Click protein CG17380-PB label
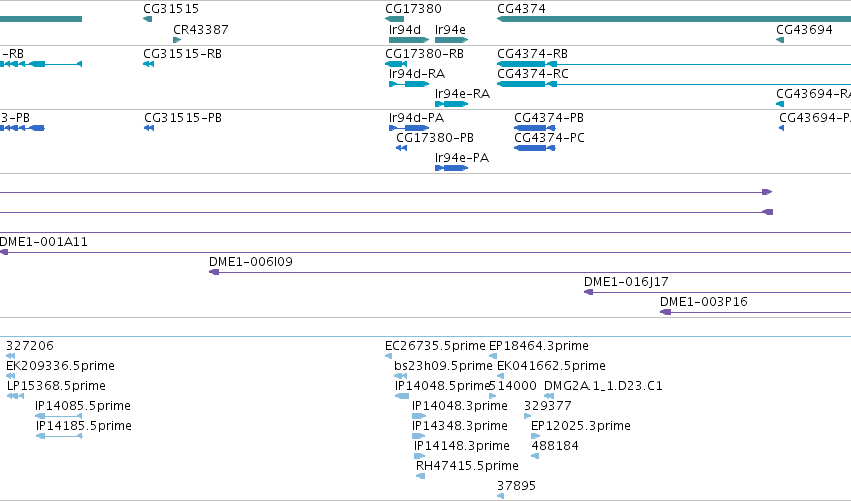Screen dimensions: 851x501 coord(435,138)
